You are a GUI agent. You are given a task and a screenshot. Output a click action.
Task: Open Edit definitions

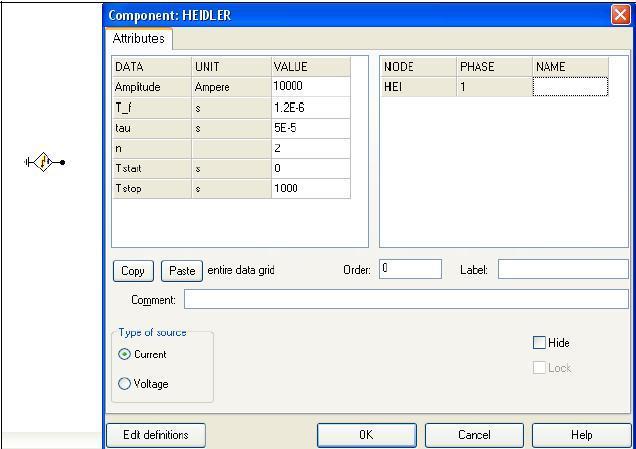(156, 435)
